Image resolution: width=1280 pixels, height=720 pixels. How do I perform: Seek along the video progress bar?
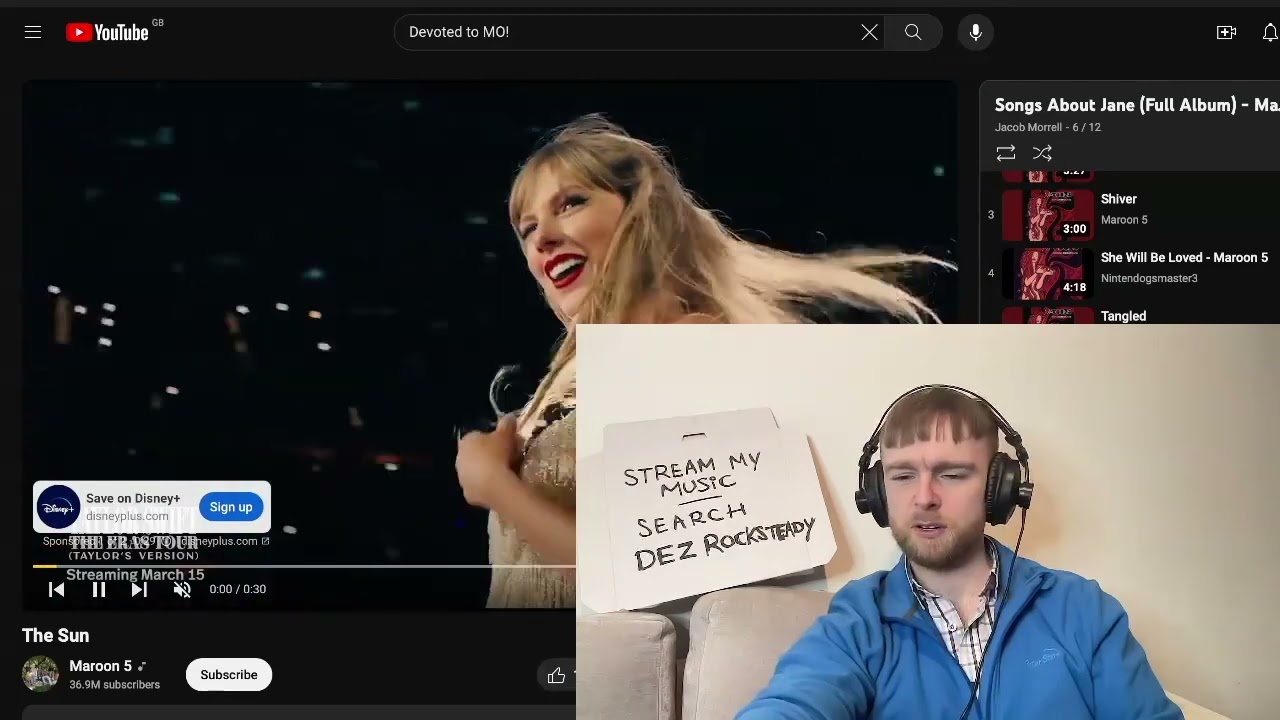click(x=304, y=566)
